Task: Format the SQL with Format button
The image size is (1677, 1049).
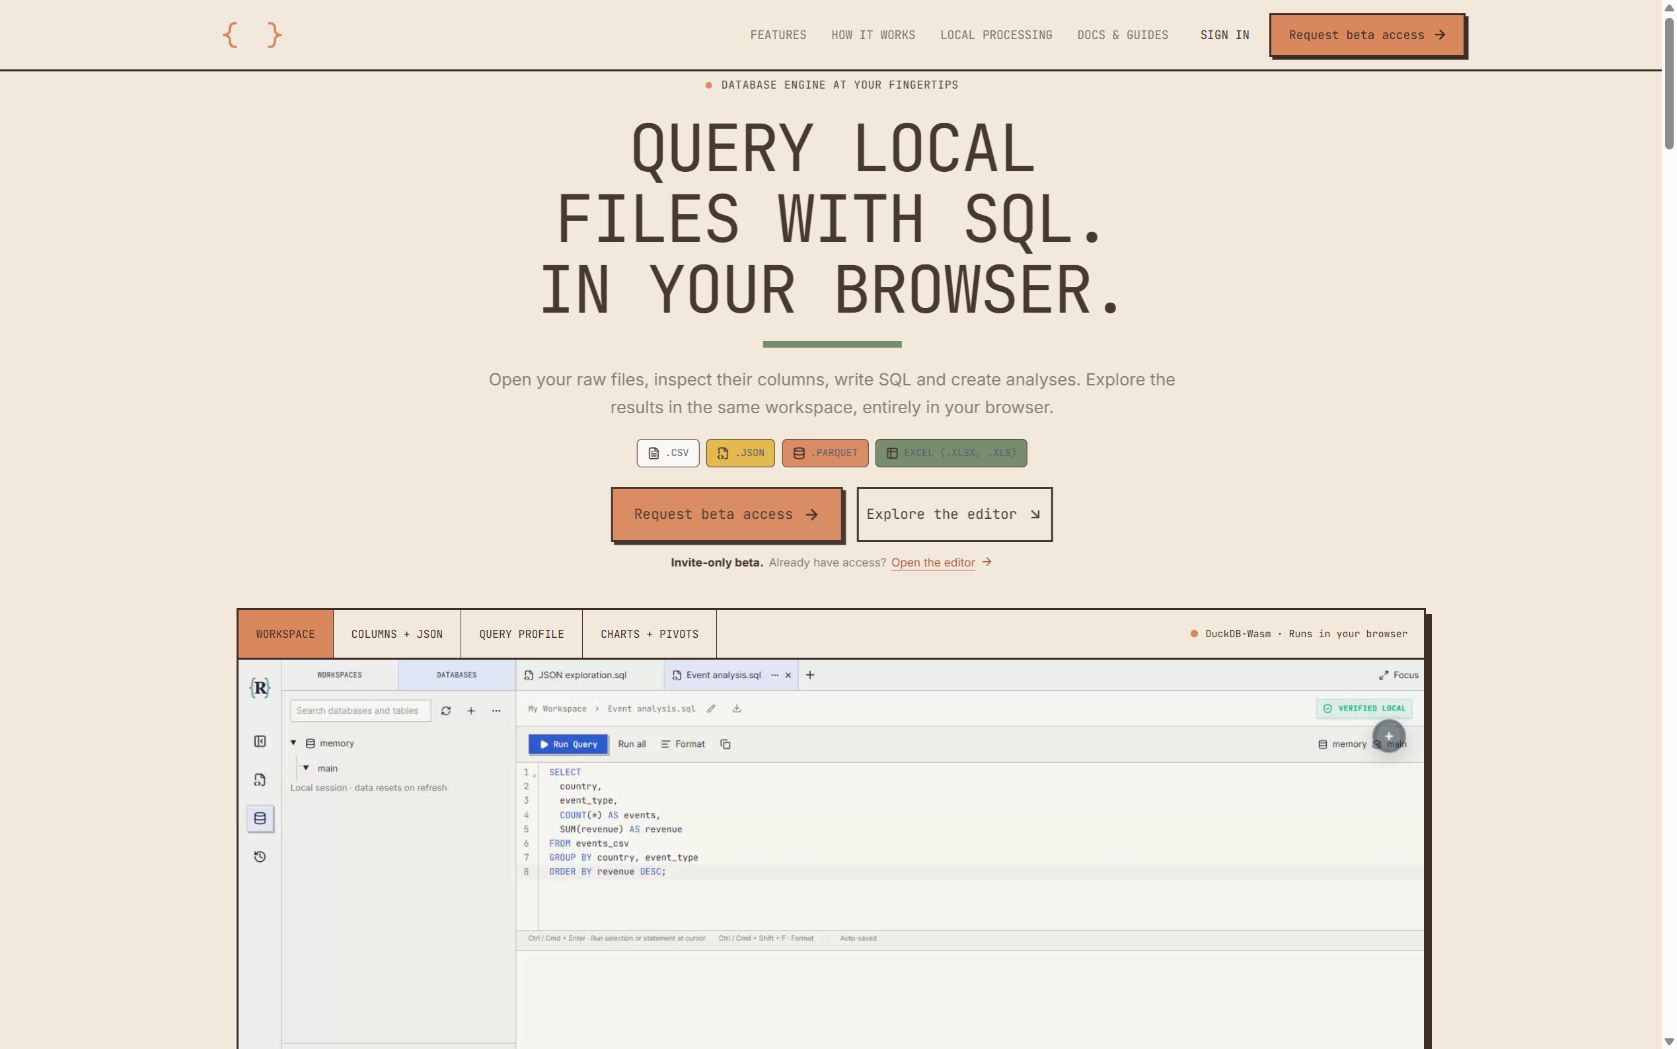Action: click(683, 744)
